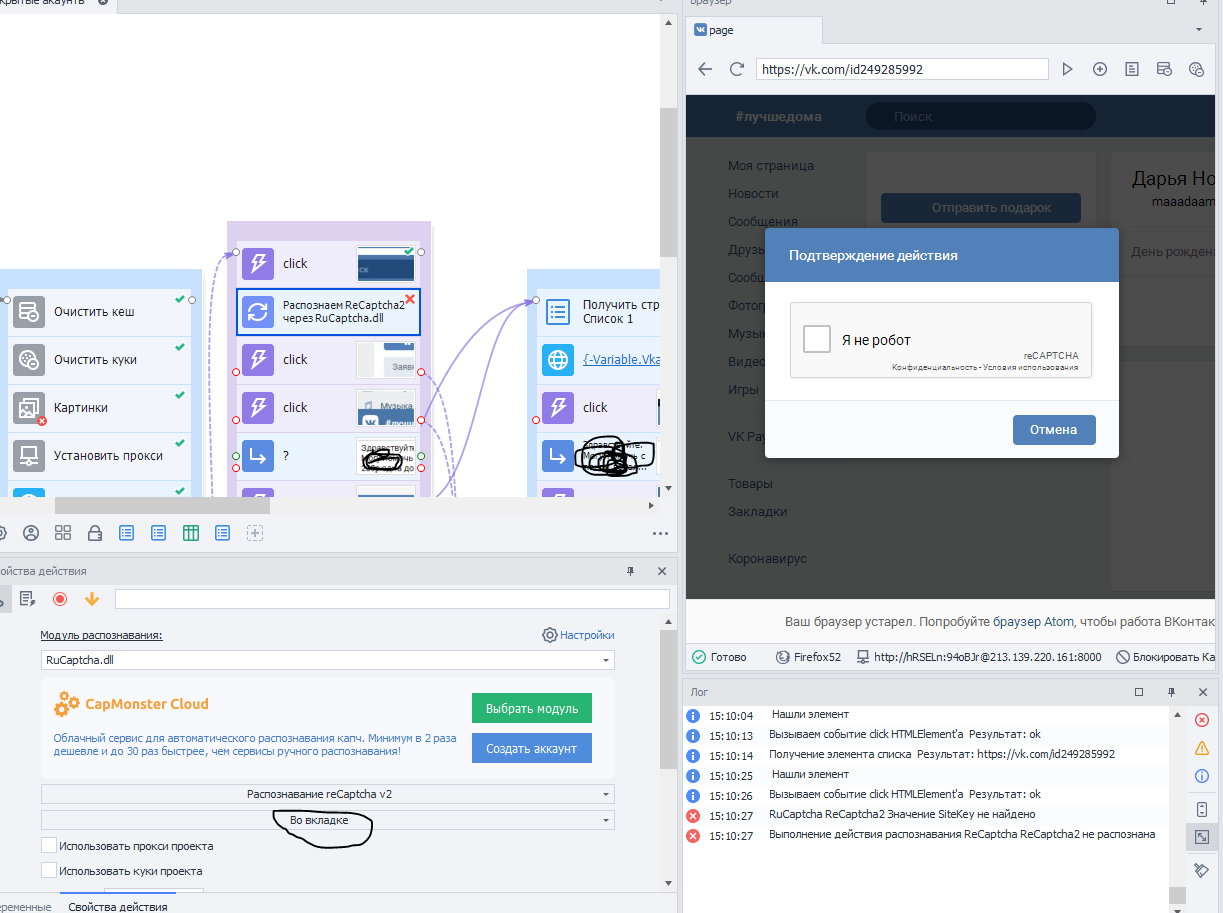The image size is (1223, 913).
Task: Click the green table icon under the canvas
Action: pos(191,533)
